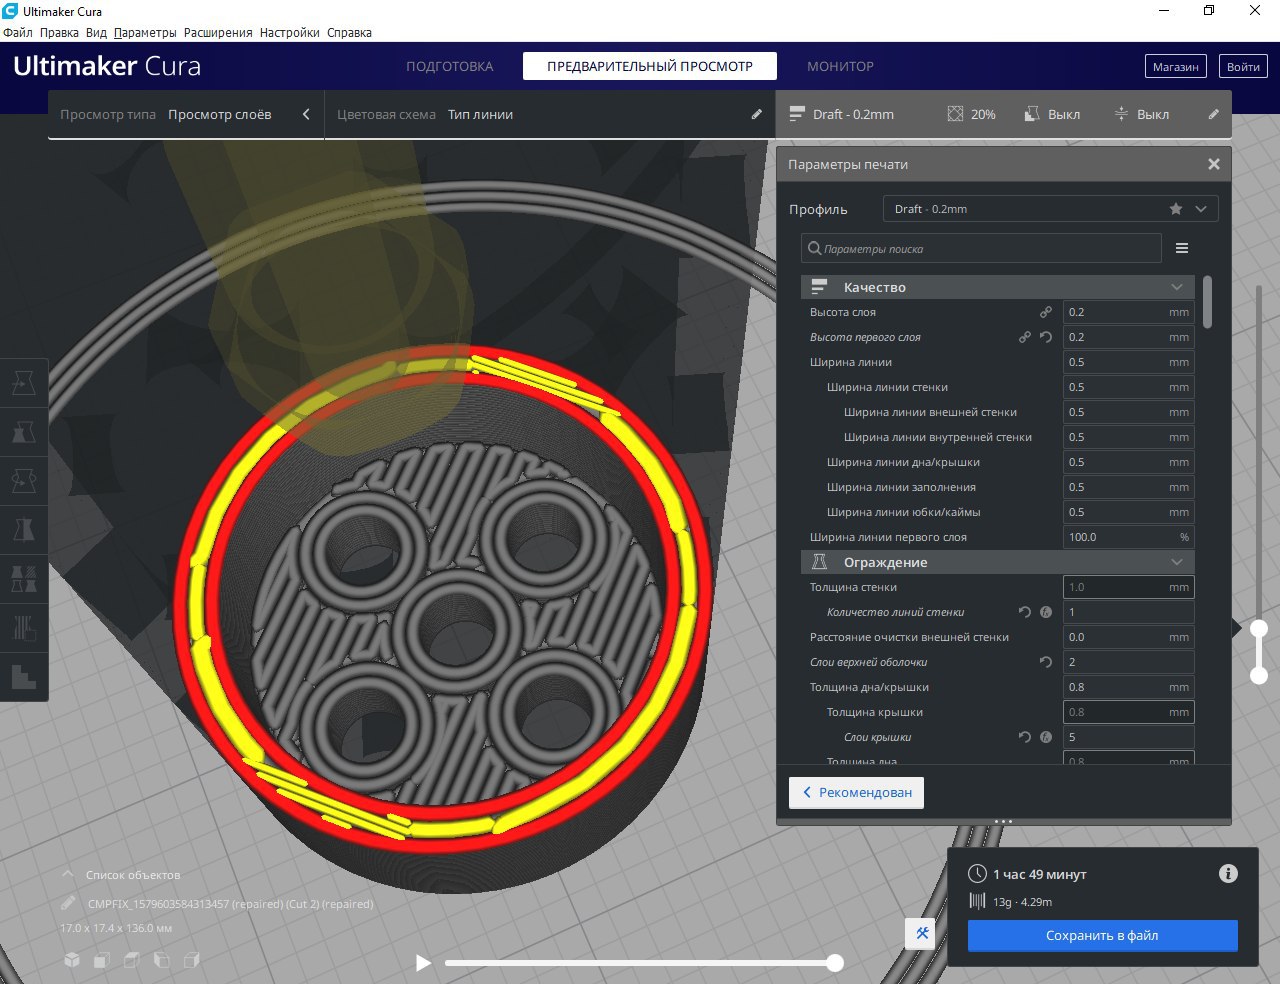The image size is (1280, 984).
Task: Click Рекомендован button
Action: pyautogui.click(x=856, y=792)
